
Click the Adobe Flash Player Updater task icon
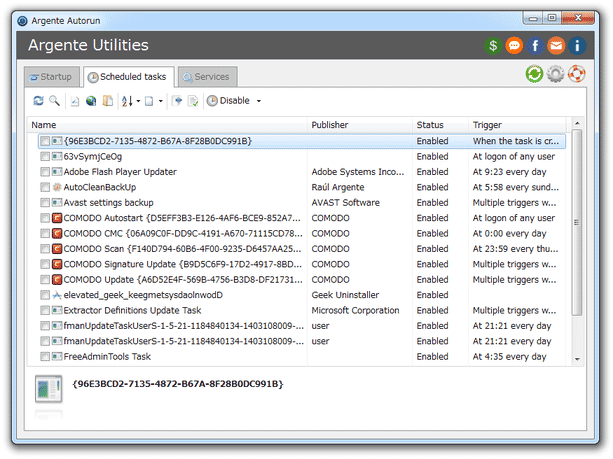pyautogui.click(x=57, y=172)
